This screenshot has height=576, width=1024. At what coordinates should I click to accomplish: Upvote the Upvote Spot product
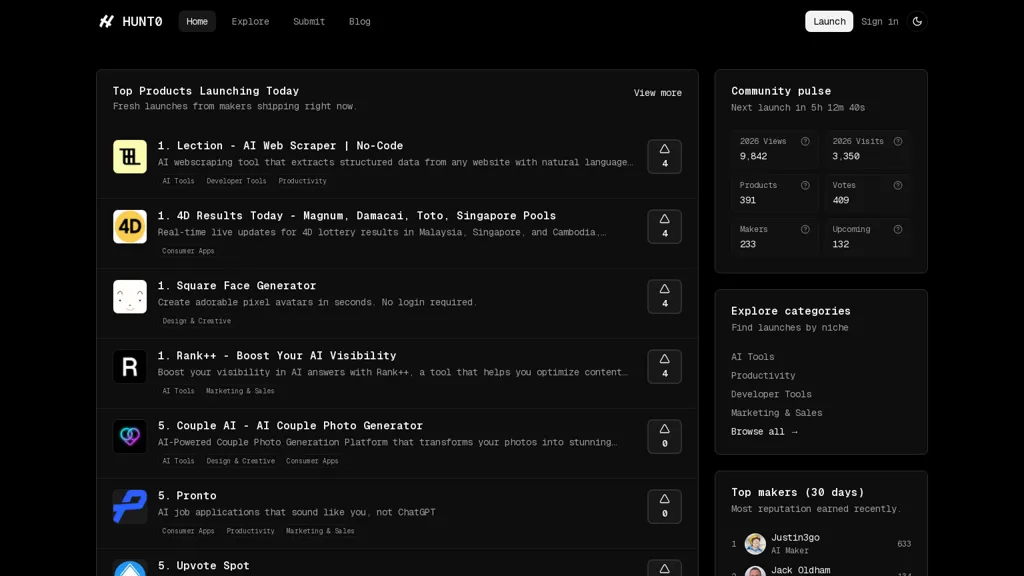click(664, 568)
